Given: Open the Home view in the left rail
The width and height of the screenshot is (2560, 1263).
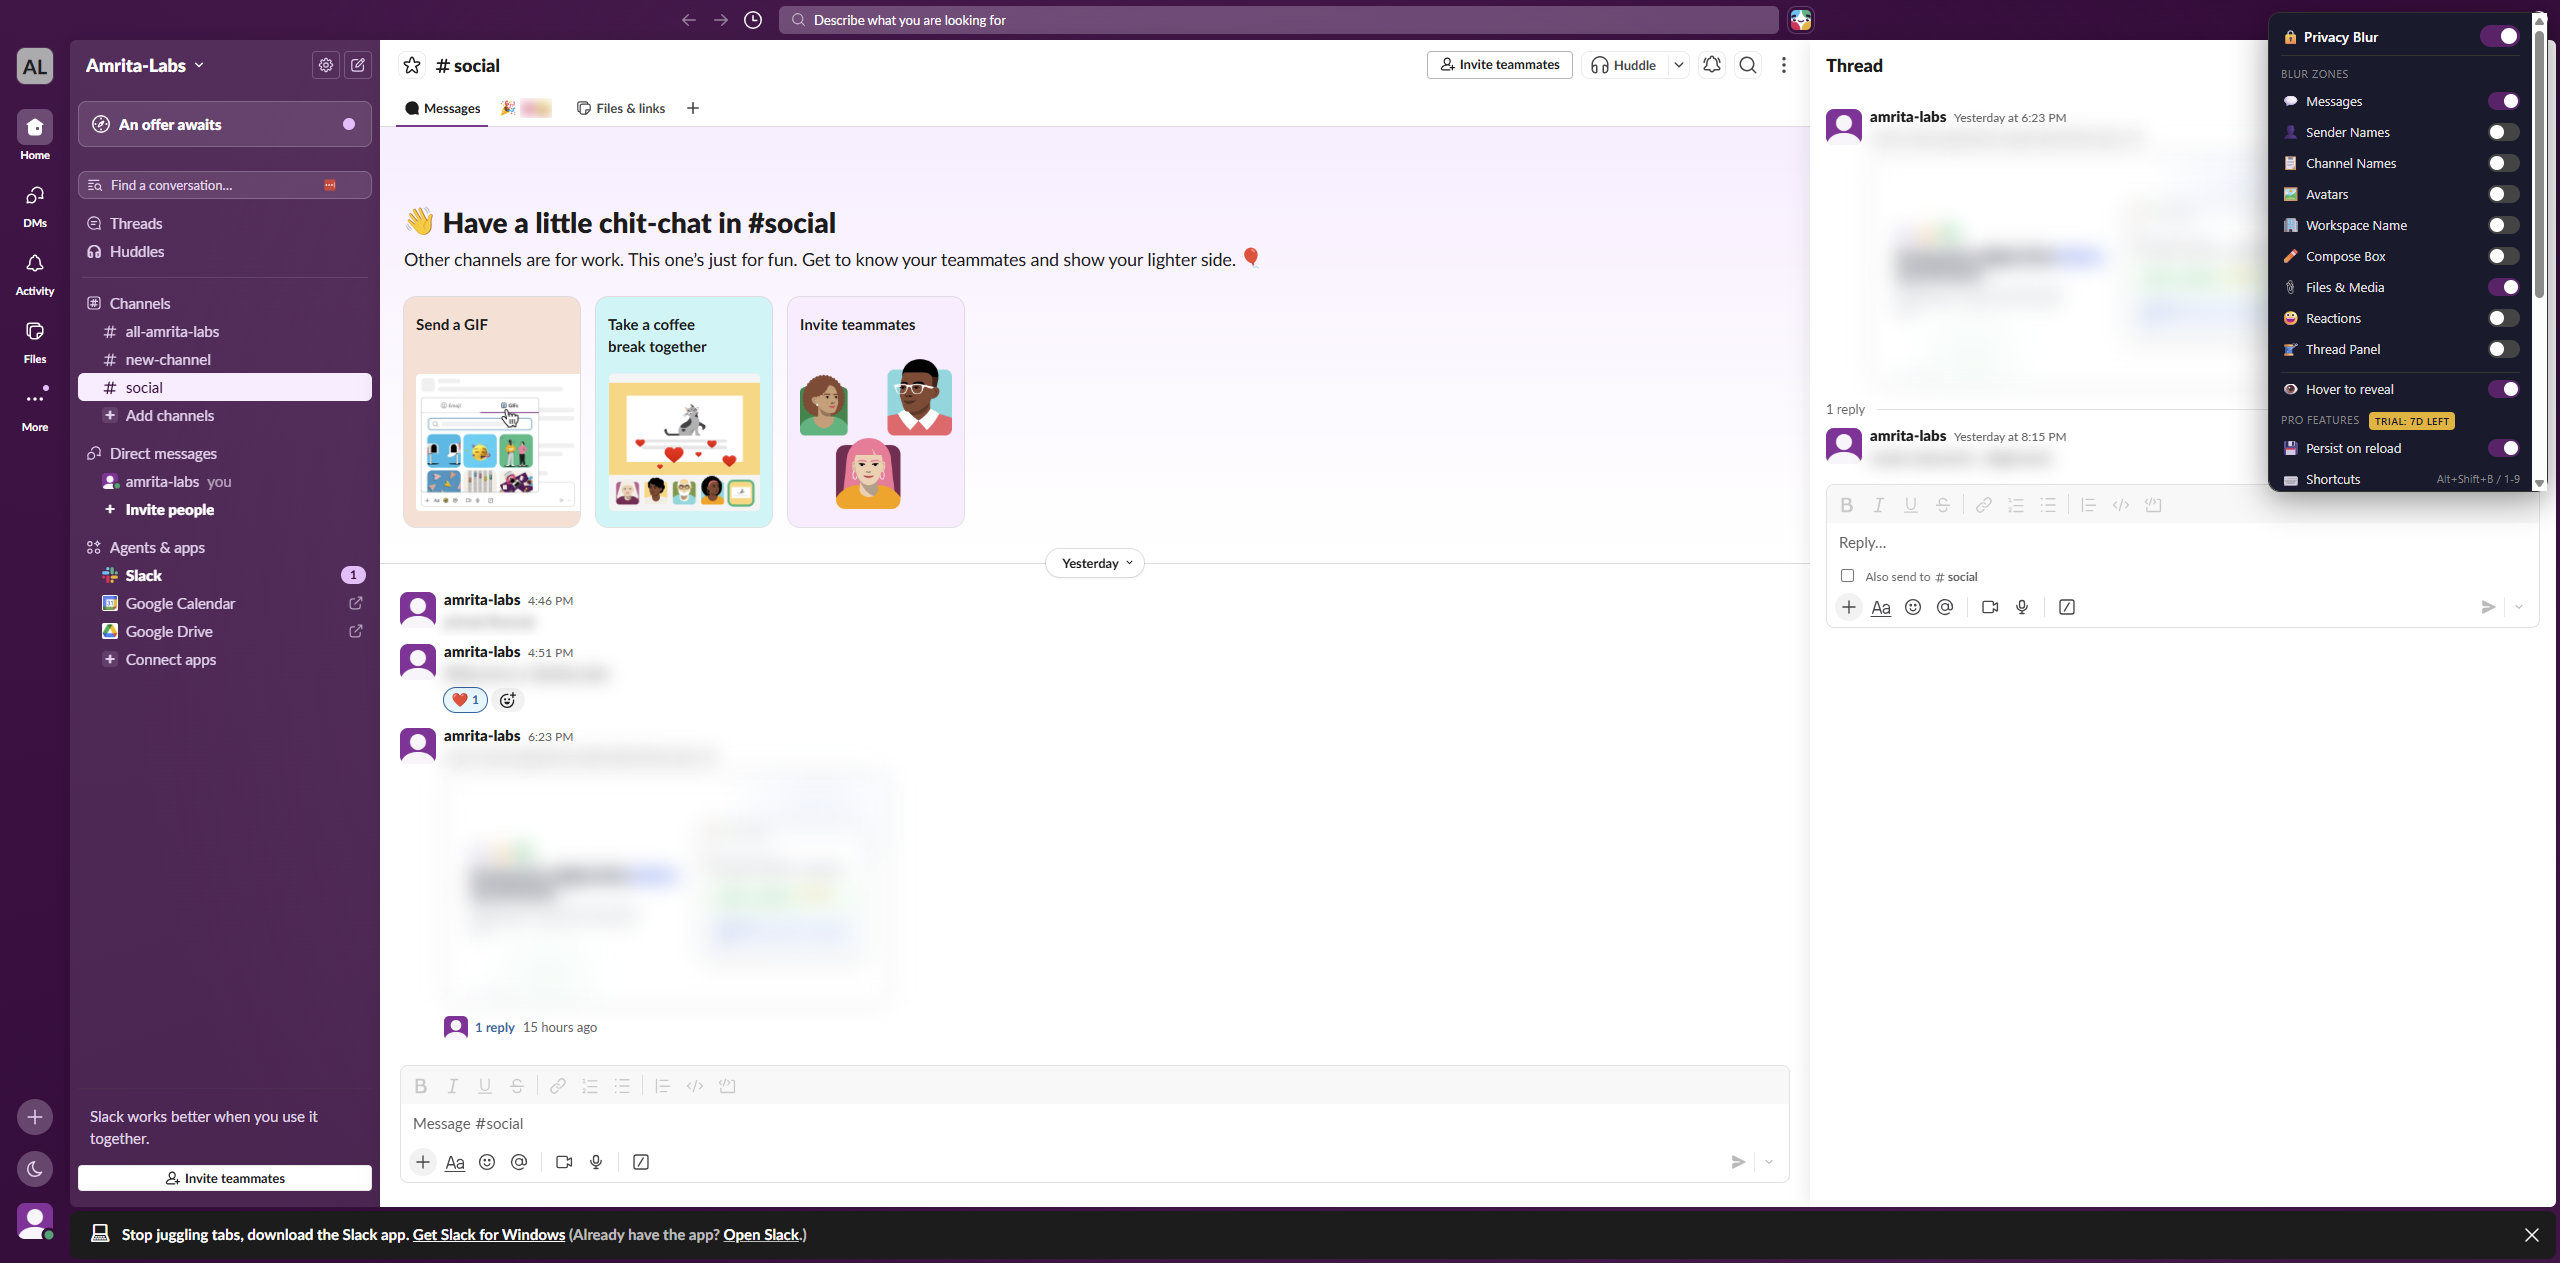Looking at the screenshot, I should tap(35, 135).
